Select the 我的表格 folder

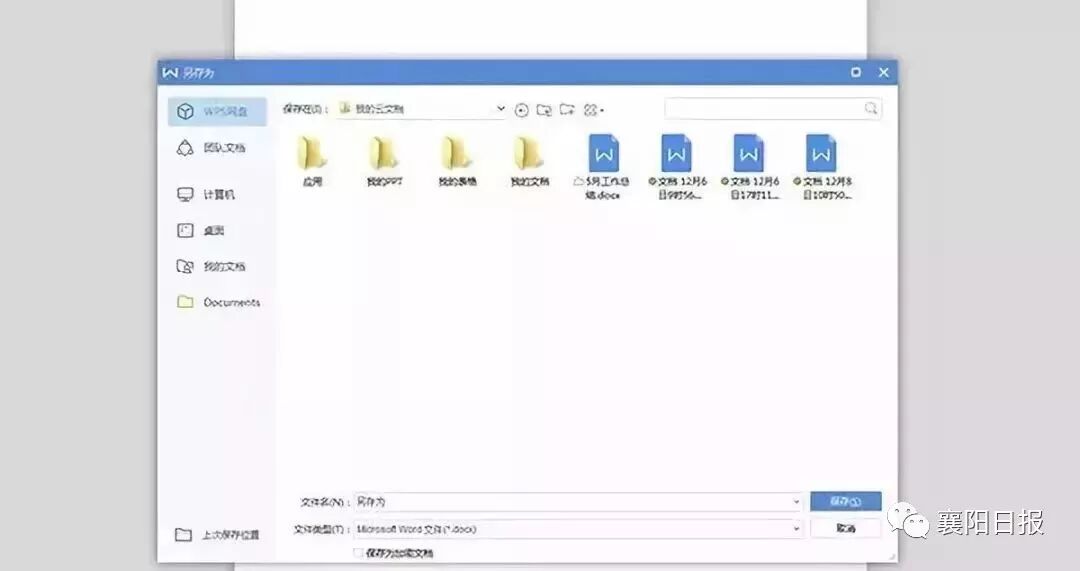457,161
